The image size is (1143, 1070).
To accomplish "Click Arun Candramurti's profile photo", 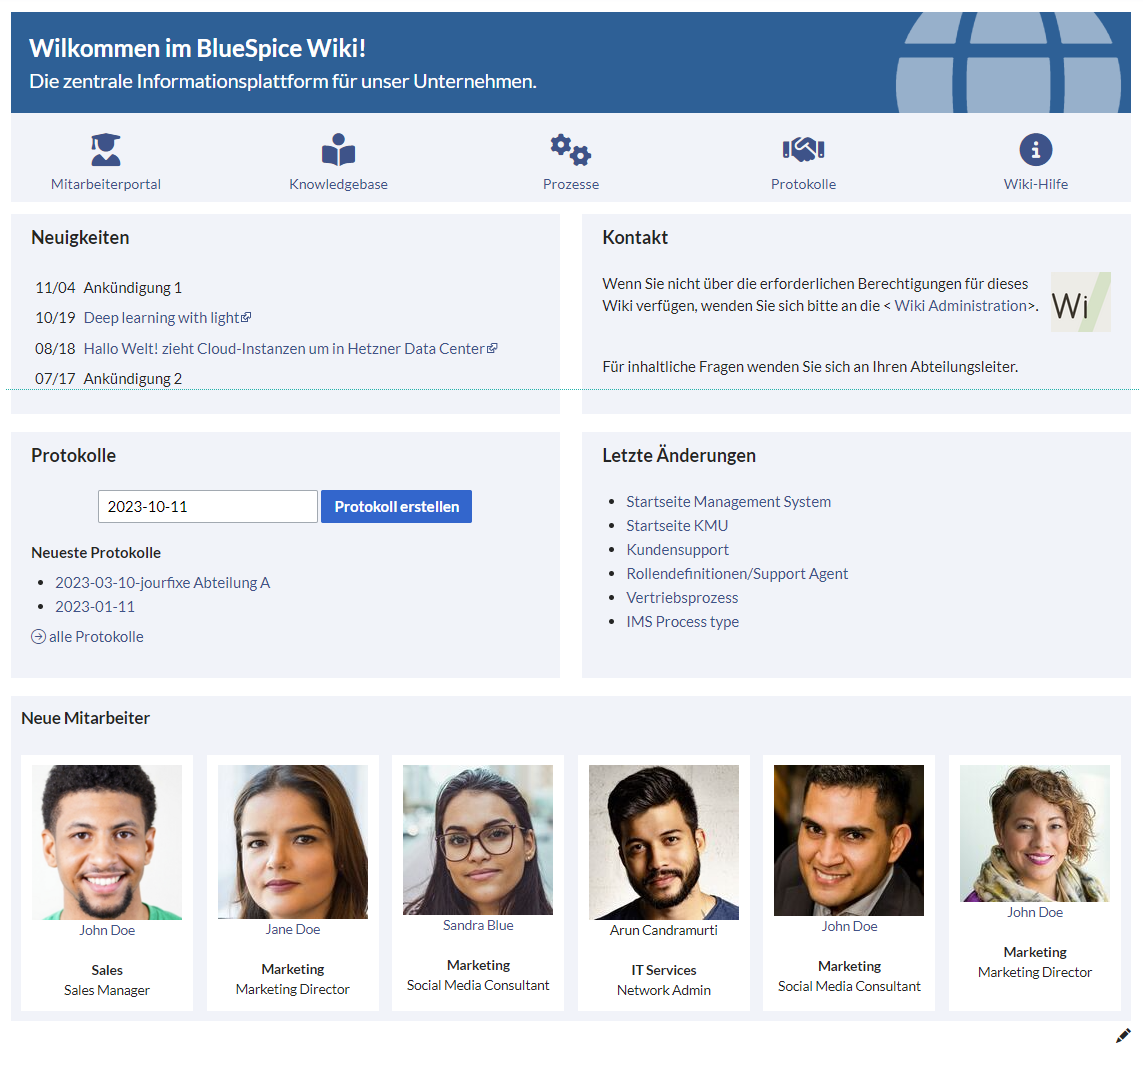I will [663, 842].
